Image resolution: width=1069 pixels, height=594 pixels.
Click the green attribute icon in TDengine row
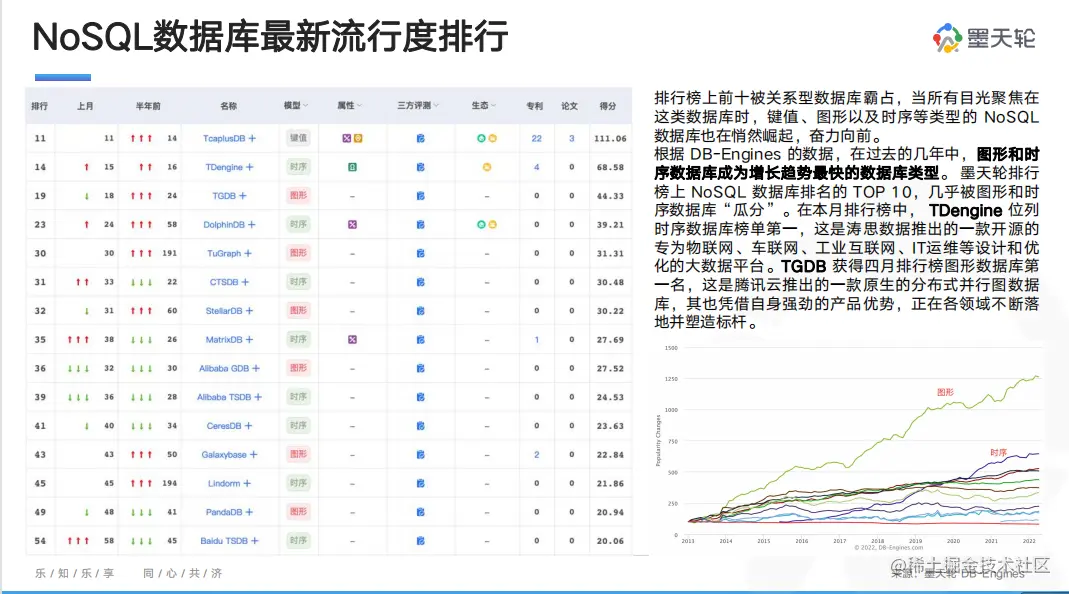click(352, 167)
